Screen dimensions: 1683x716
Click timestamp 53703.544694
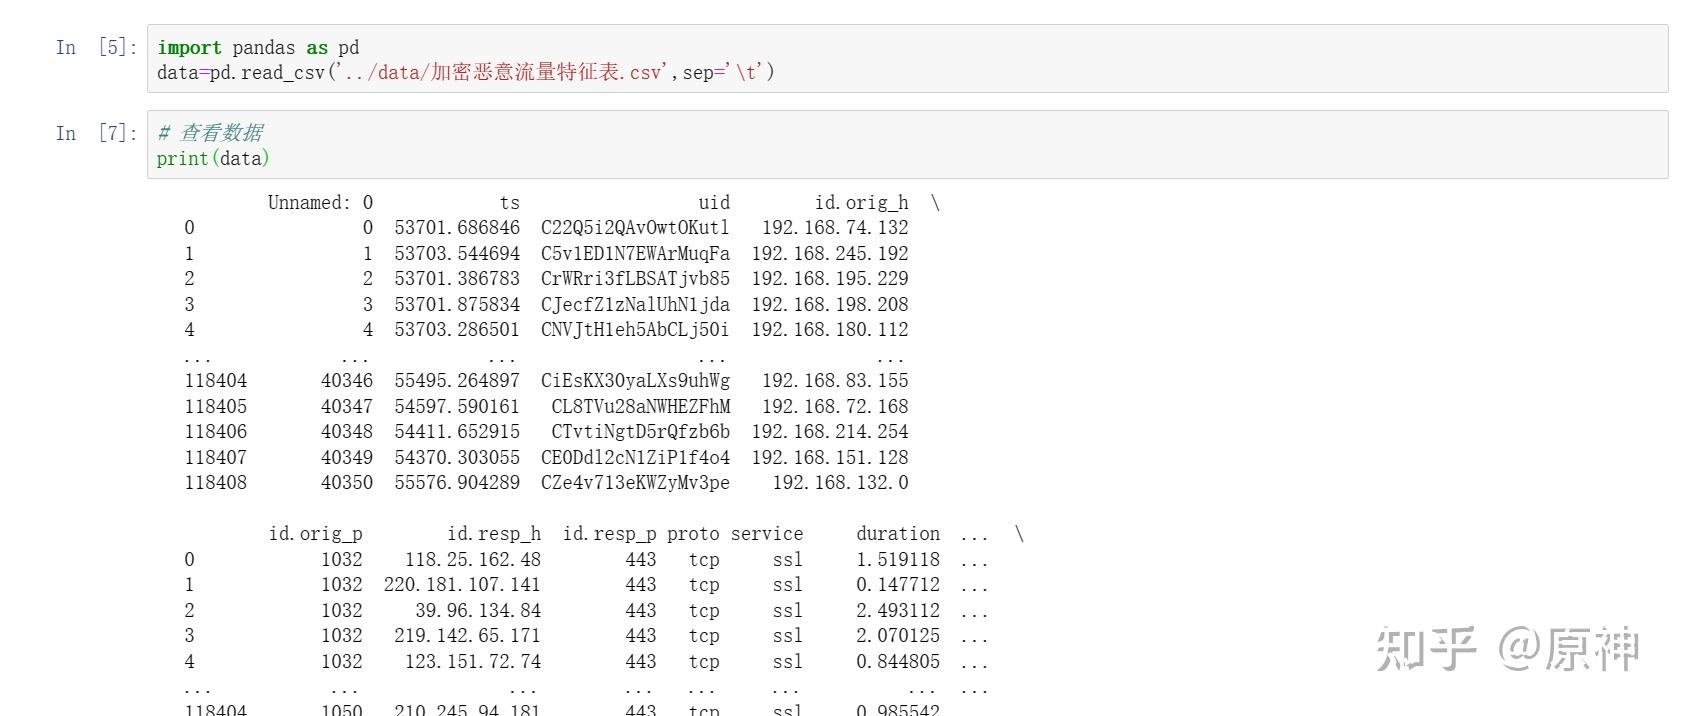[457, 254]
